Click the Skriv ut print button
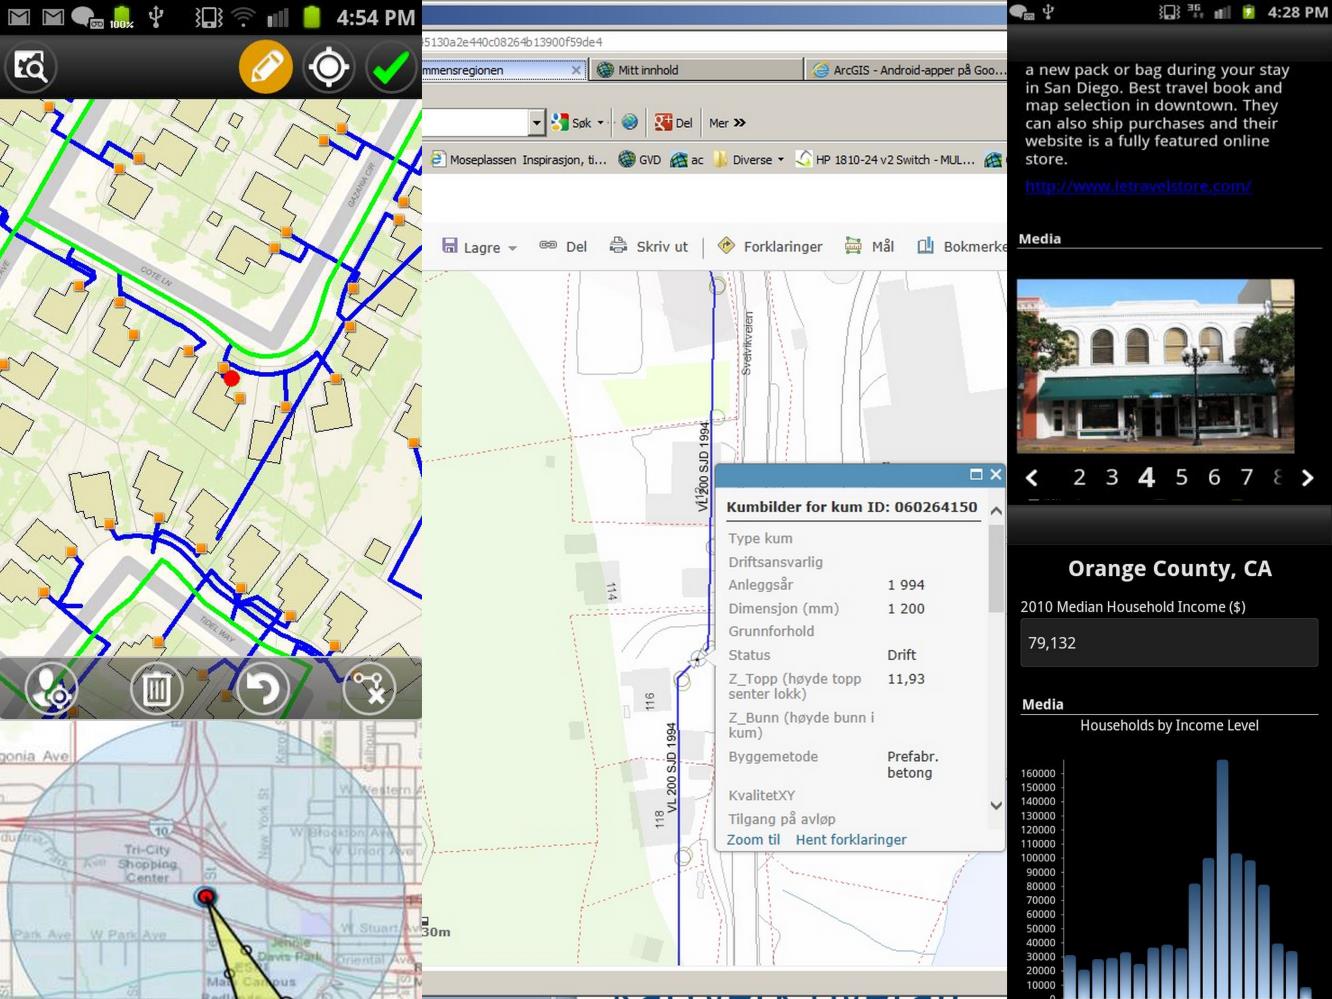 649,246
